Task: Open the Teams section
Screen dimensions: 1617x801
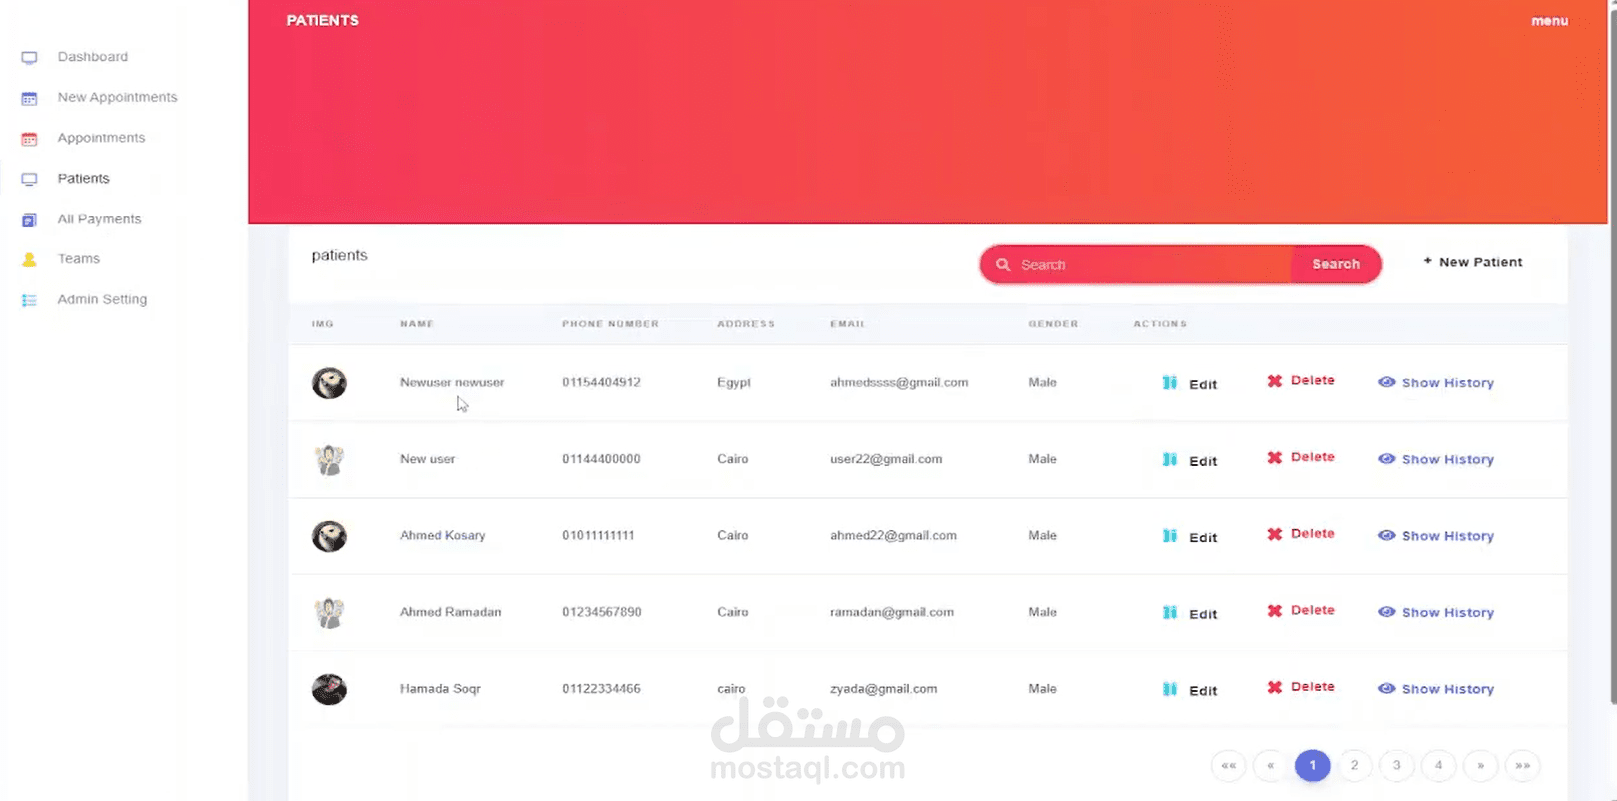Action: 78,258
